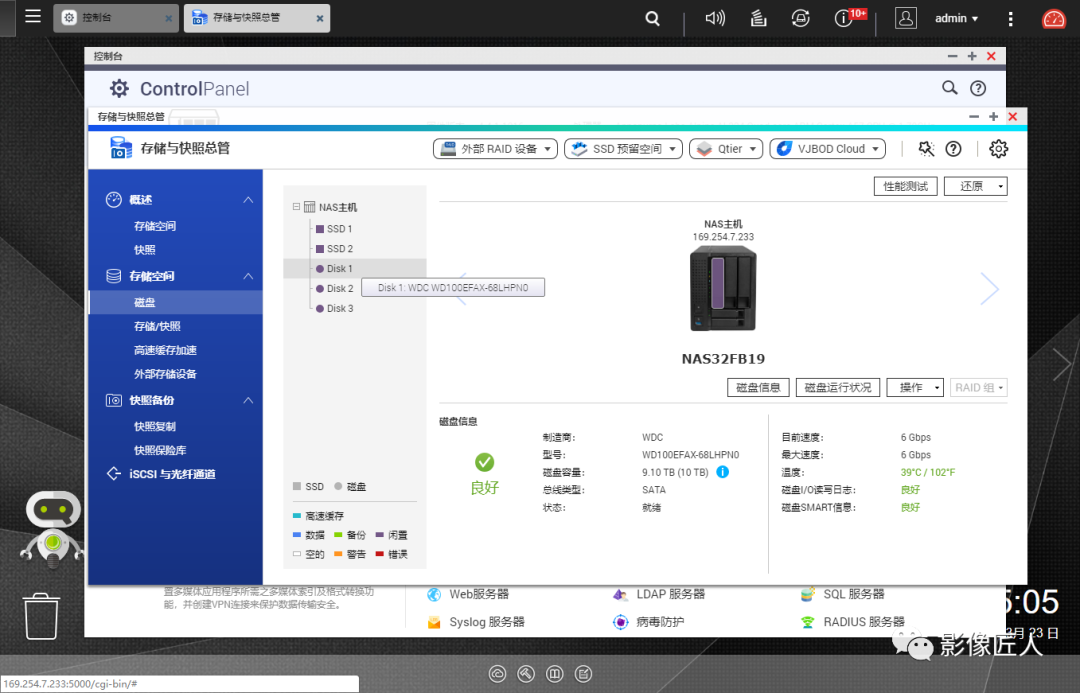Collapse the NAS主机 tree node
This screenshot has height=693, width=1080.
point(296,207)
